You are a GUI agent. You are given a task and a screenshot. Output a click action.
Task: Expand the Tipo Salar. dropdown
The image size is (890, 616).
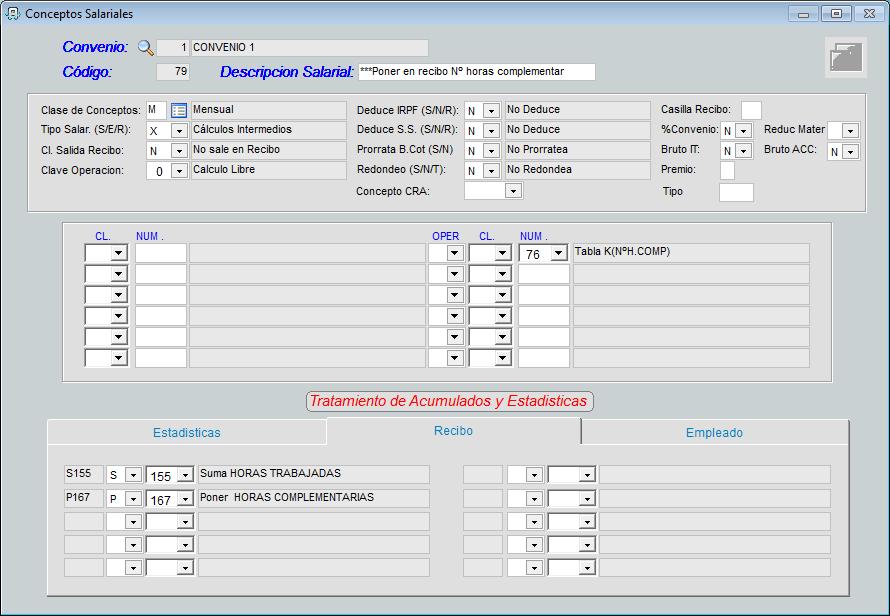(x=179, y=131)
